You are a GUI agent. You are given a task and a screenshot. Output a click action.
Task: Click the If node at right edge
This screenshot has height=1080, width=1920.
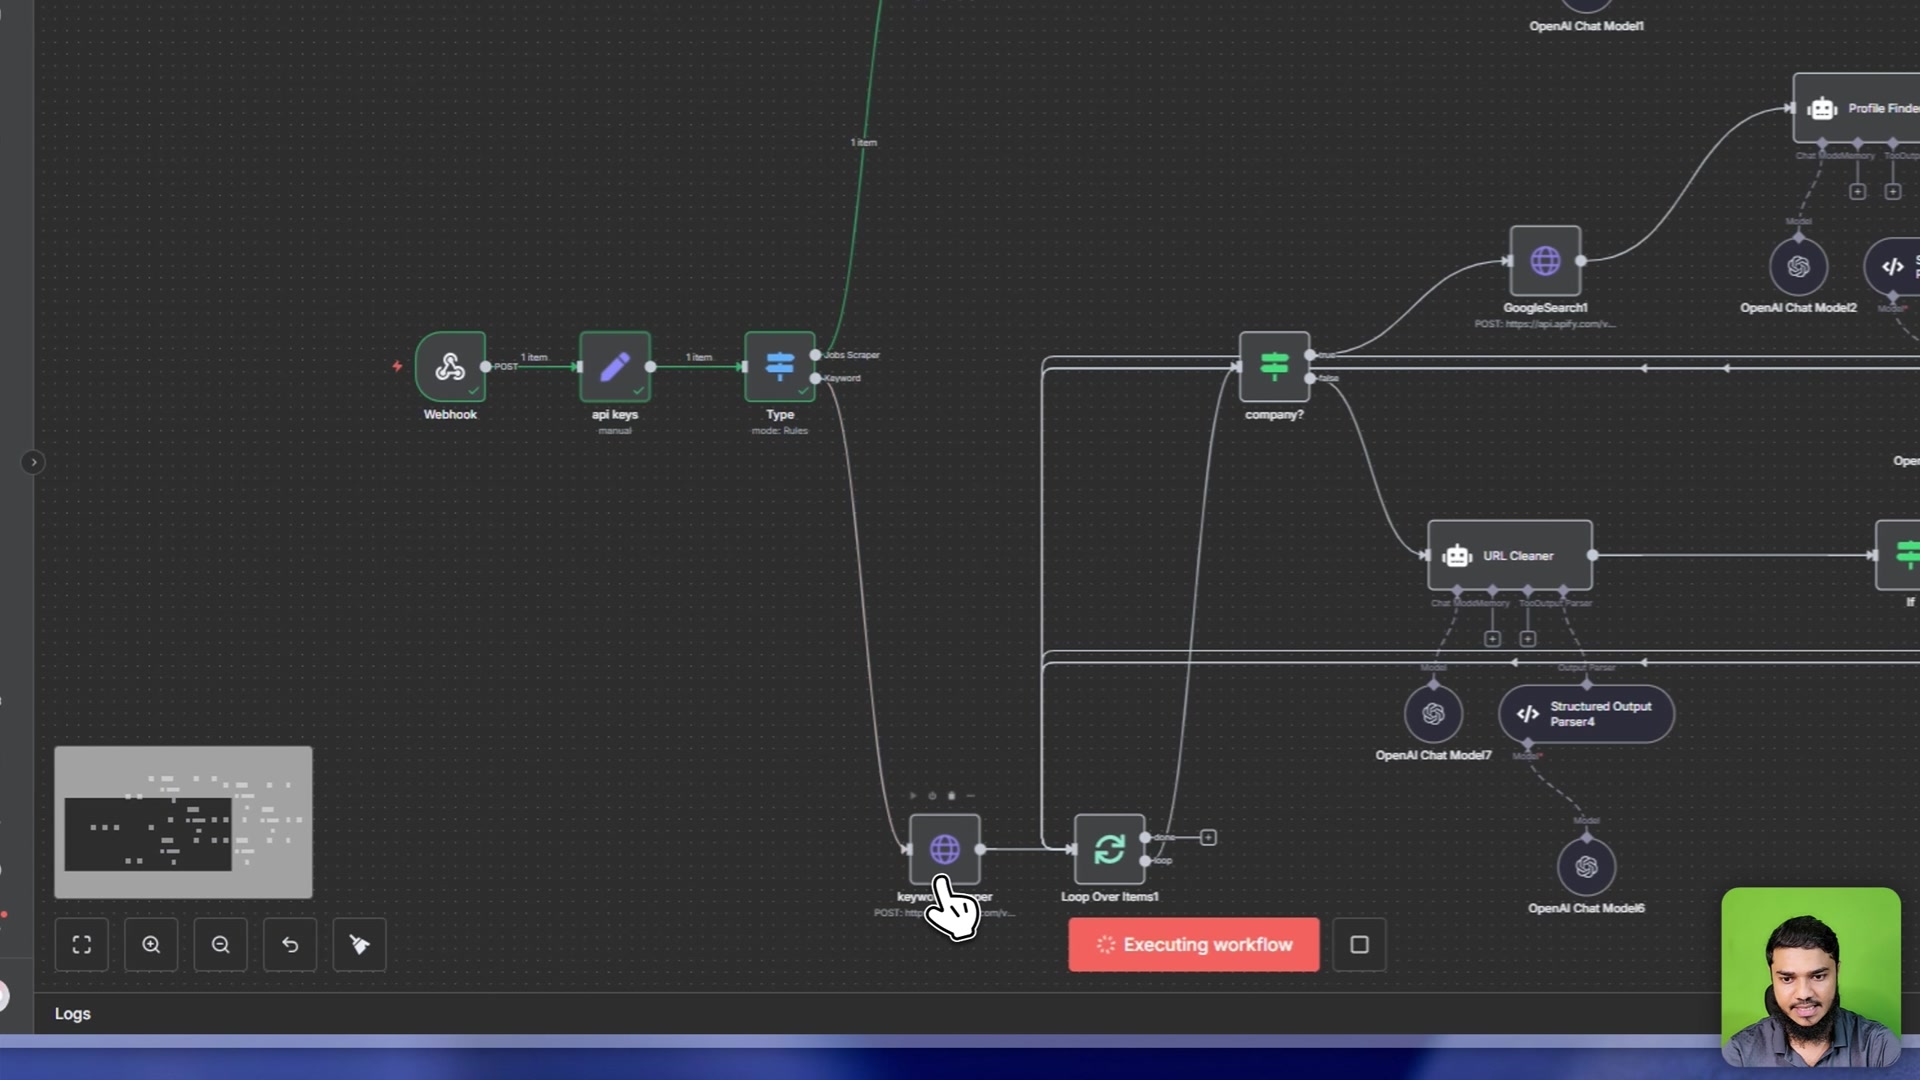point(1900,555)
